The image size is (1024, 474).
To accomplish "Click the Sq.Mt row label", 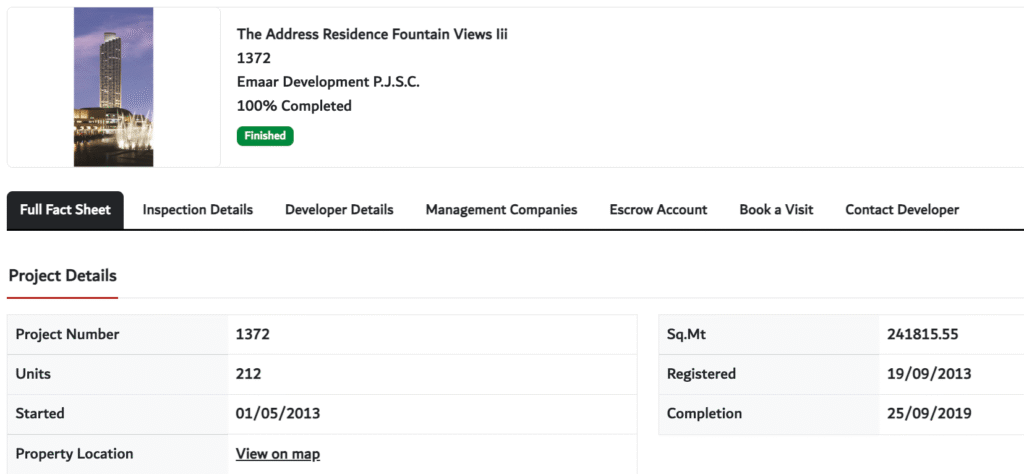I will [686, 334].
